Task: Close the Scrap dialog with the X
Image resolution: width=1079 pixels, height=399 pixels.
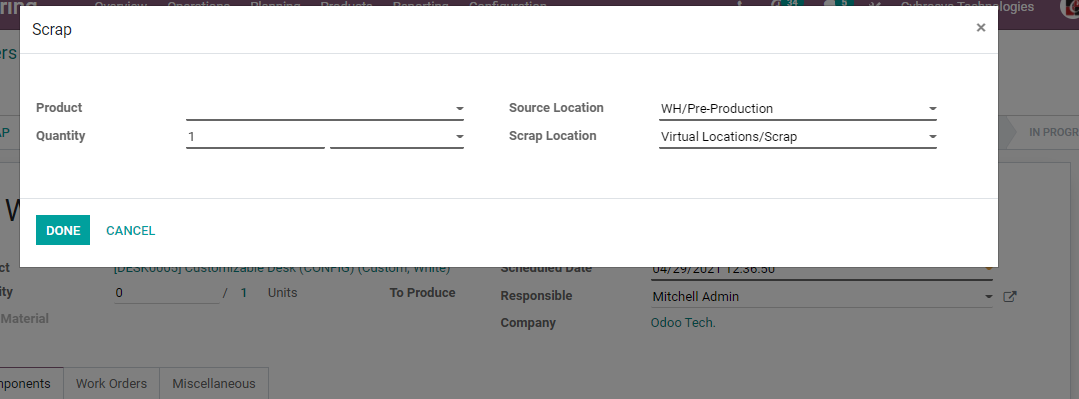Action: pos(981,28)
